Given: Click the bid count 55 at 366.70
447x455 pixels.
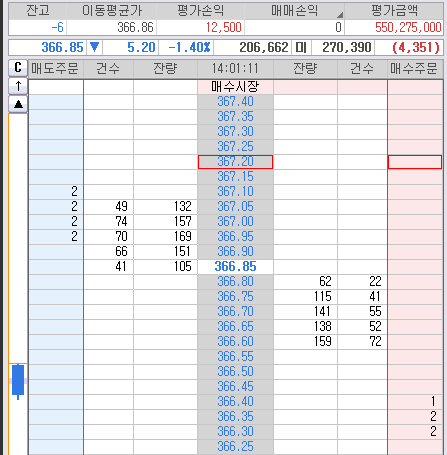Looking at the screenshot, I should point(362,311).
